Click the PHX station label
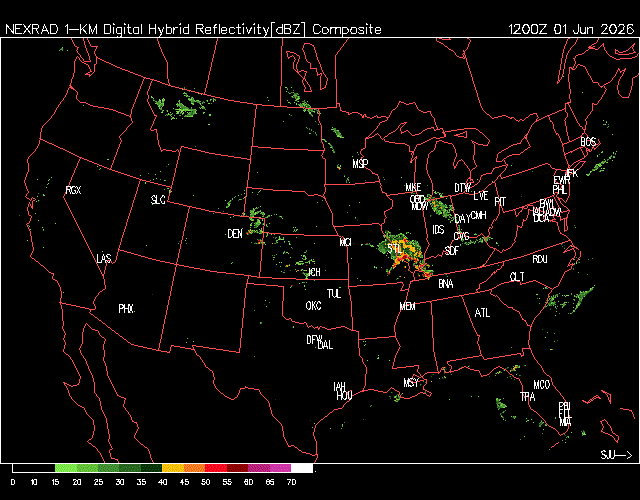This screenshot has width=640, height=500. 126,309
